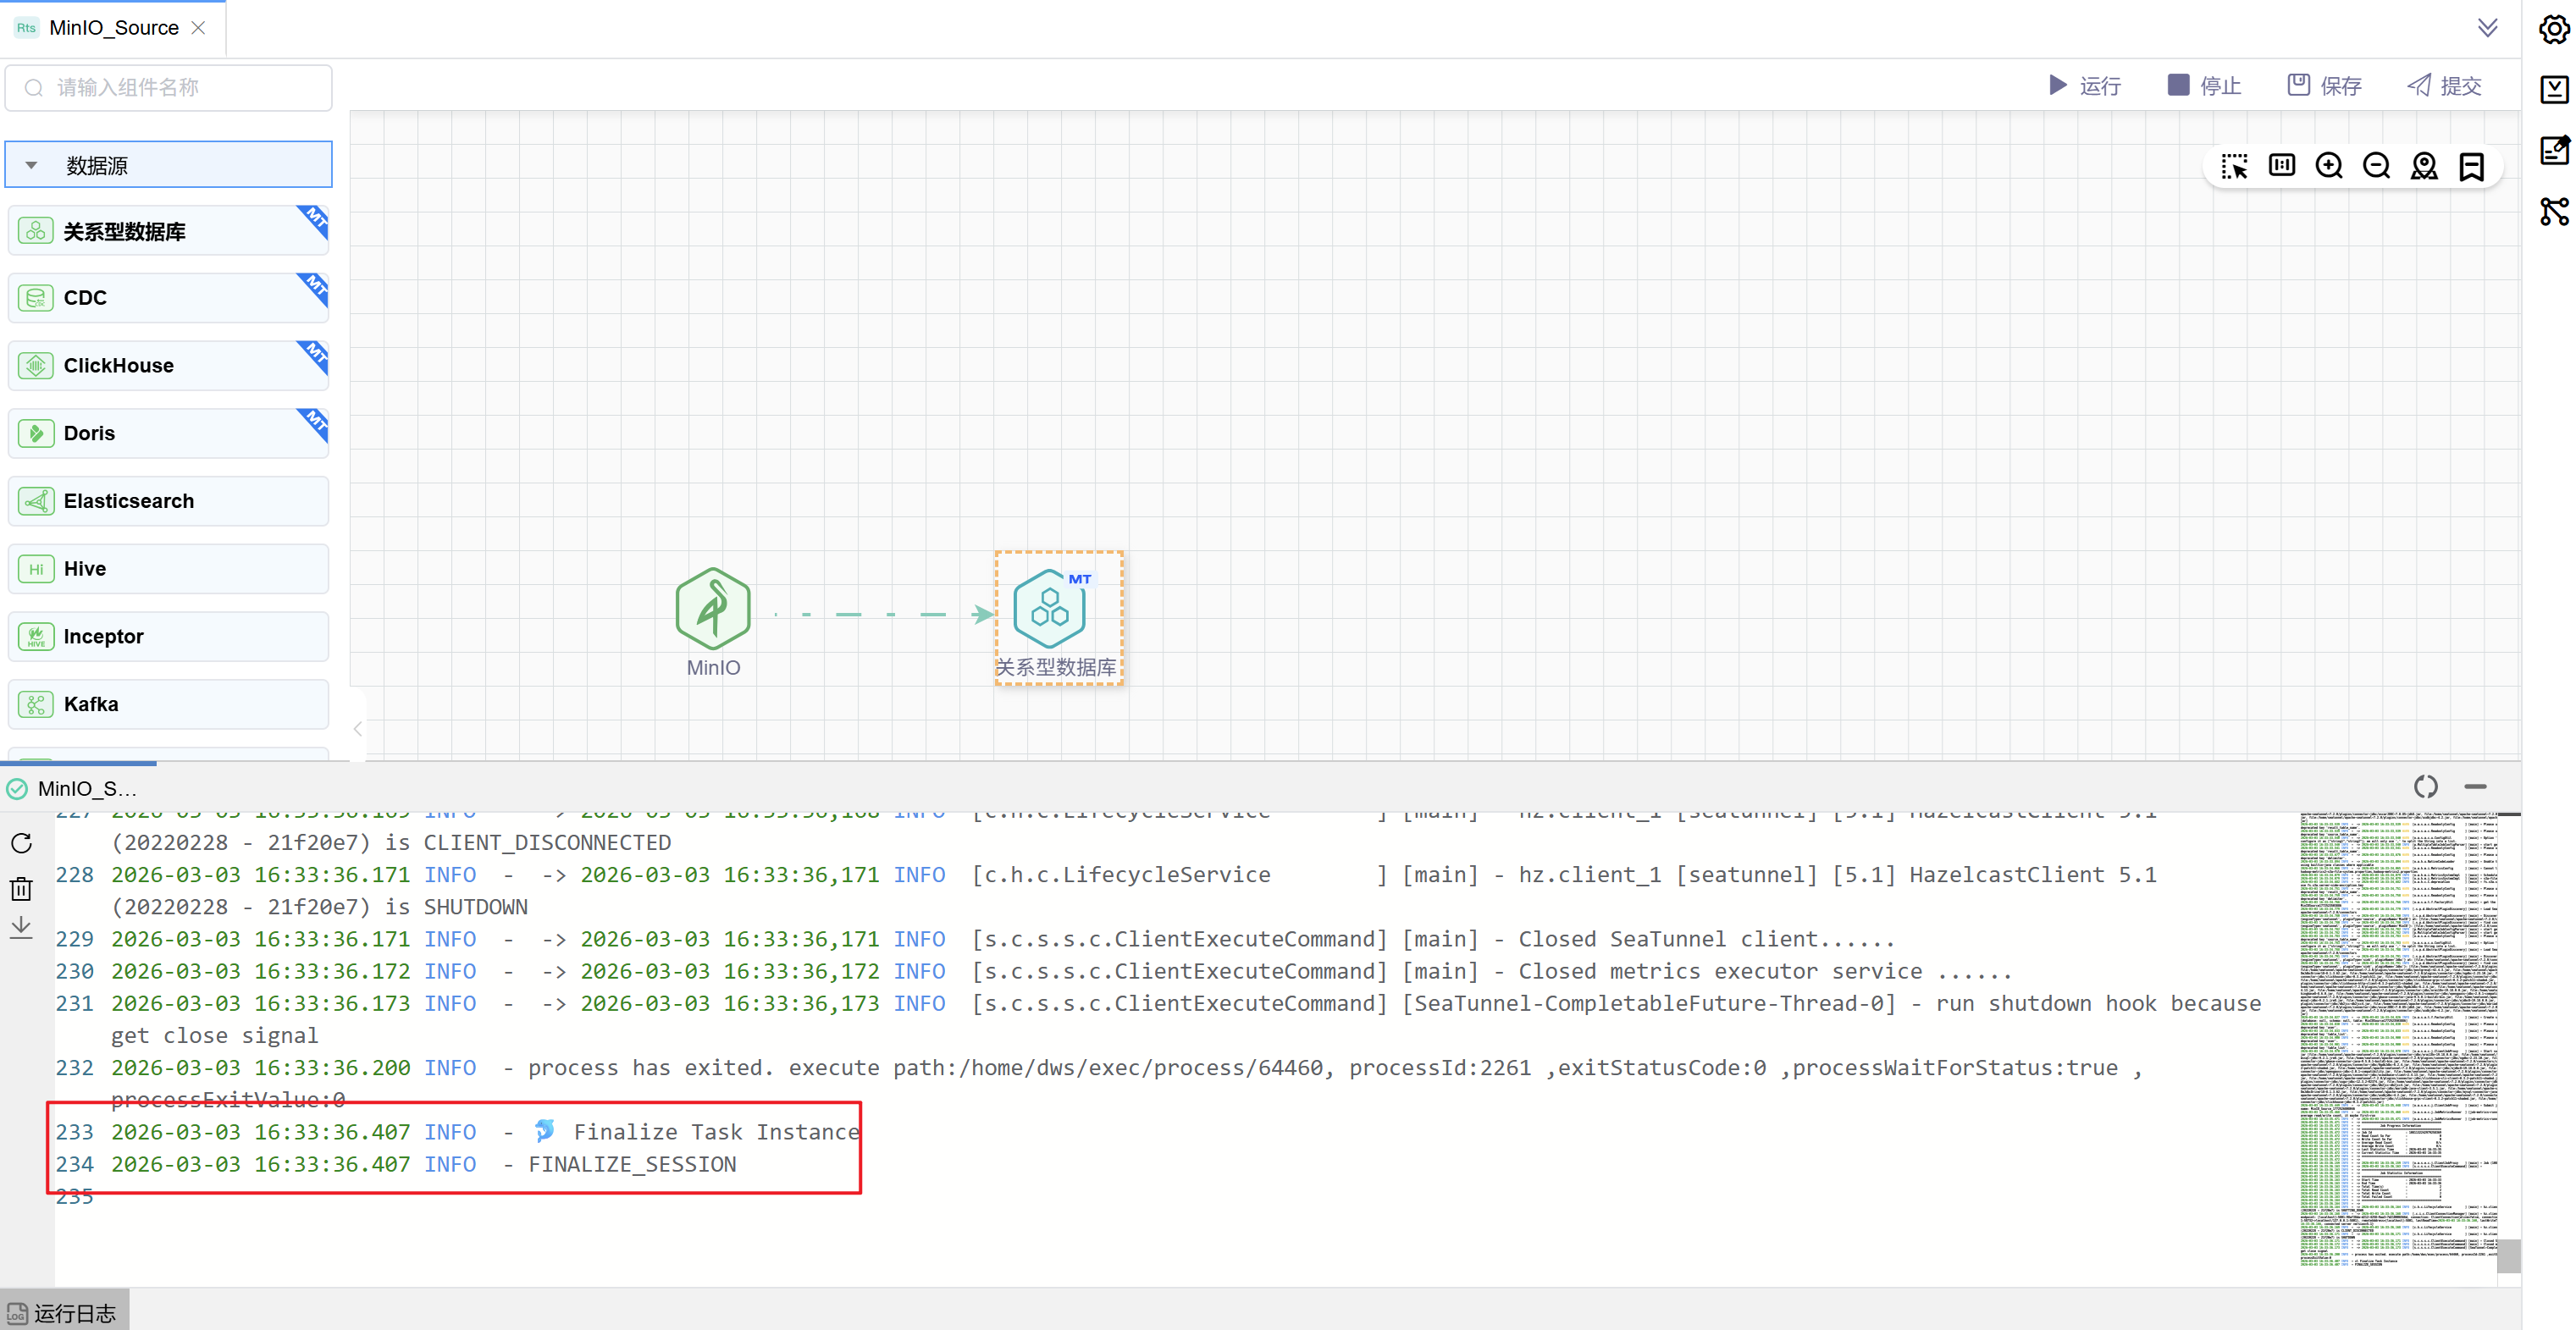This screenshot has width=2576, height=1330.
Task: Expand the tab list chevron
Action: point(2487,27)
